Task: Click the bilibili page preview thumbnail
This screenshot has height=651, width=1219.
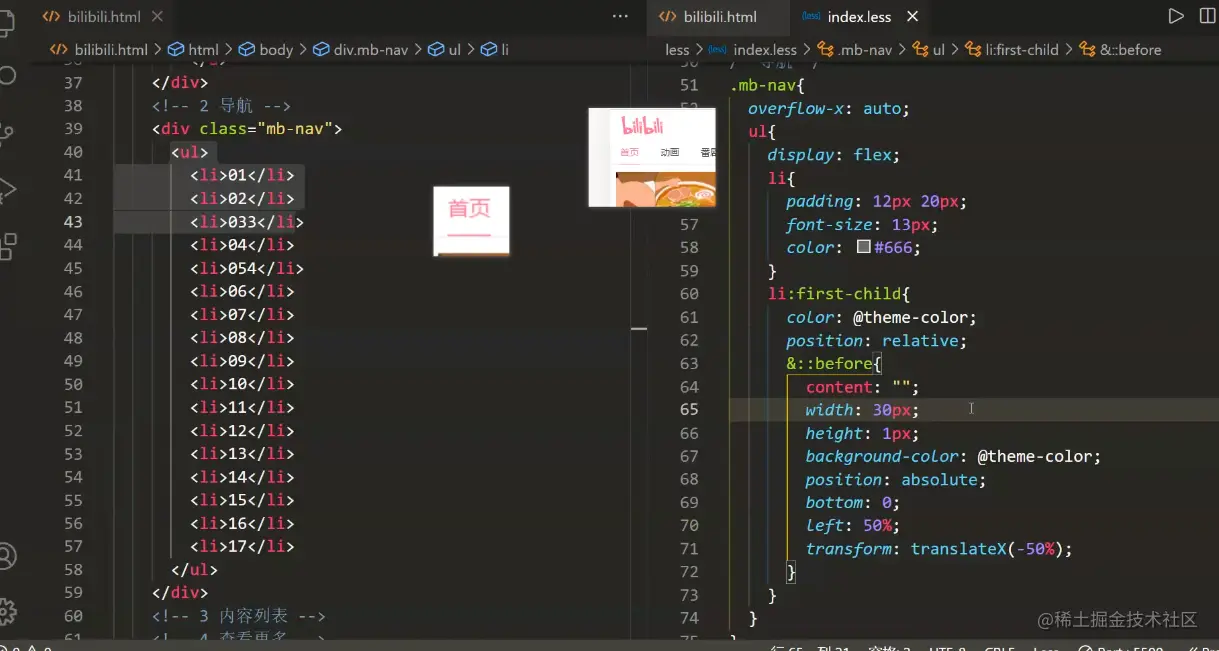Action: tap(652, 157)
